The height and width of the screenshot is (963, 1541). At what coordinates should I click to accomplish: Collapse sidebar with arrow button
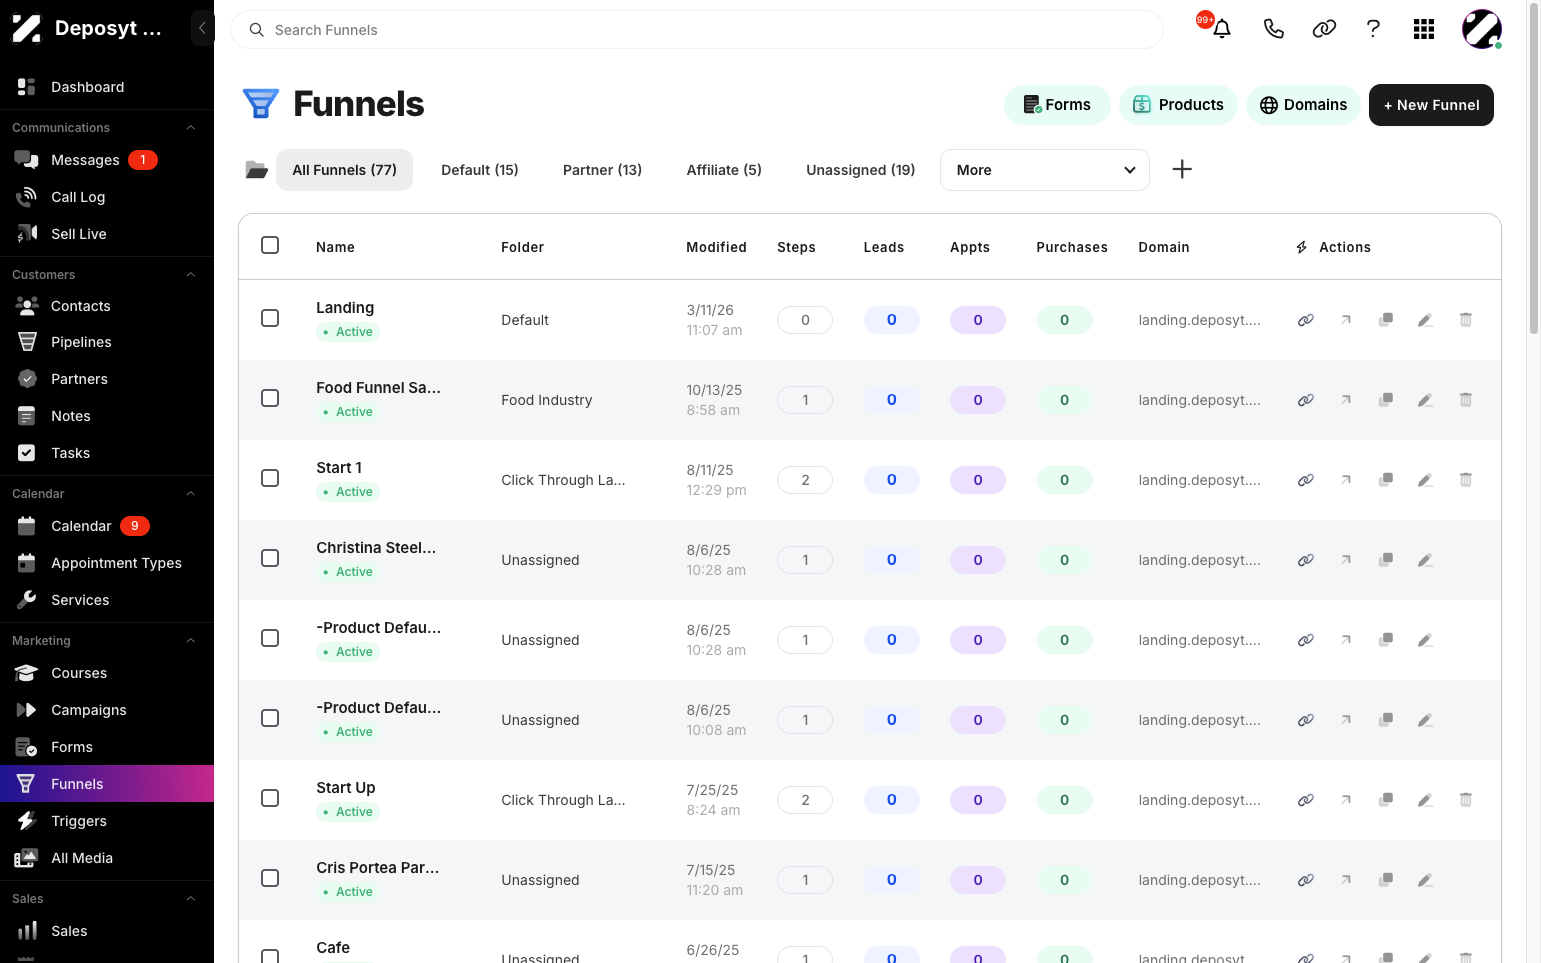[202, 28]
